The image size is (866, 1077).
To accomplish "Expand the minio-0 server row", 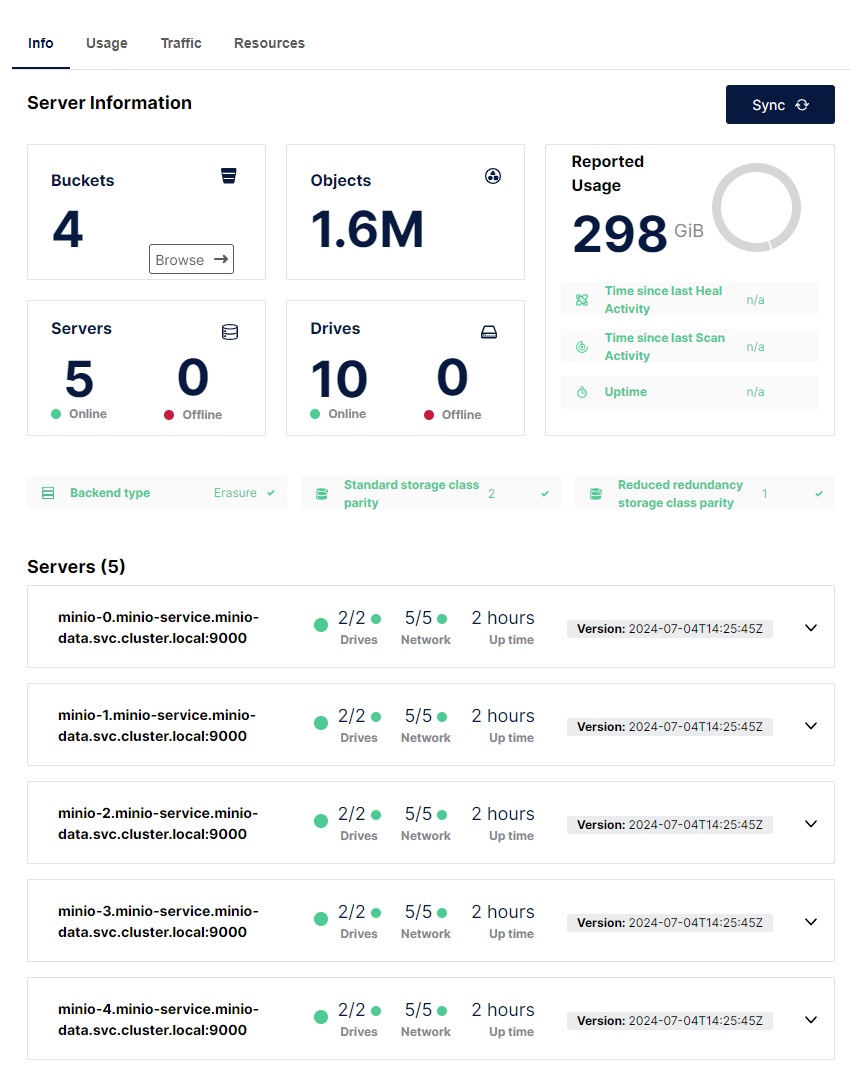I will click(811, 628).
